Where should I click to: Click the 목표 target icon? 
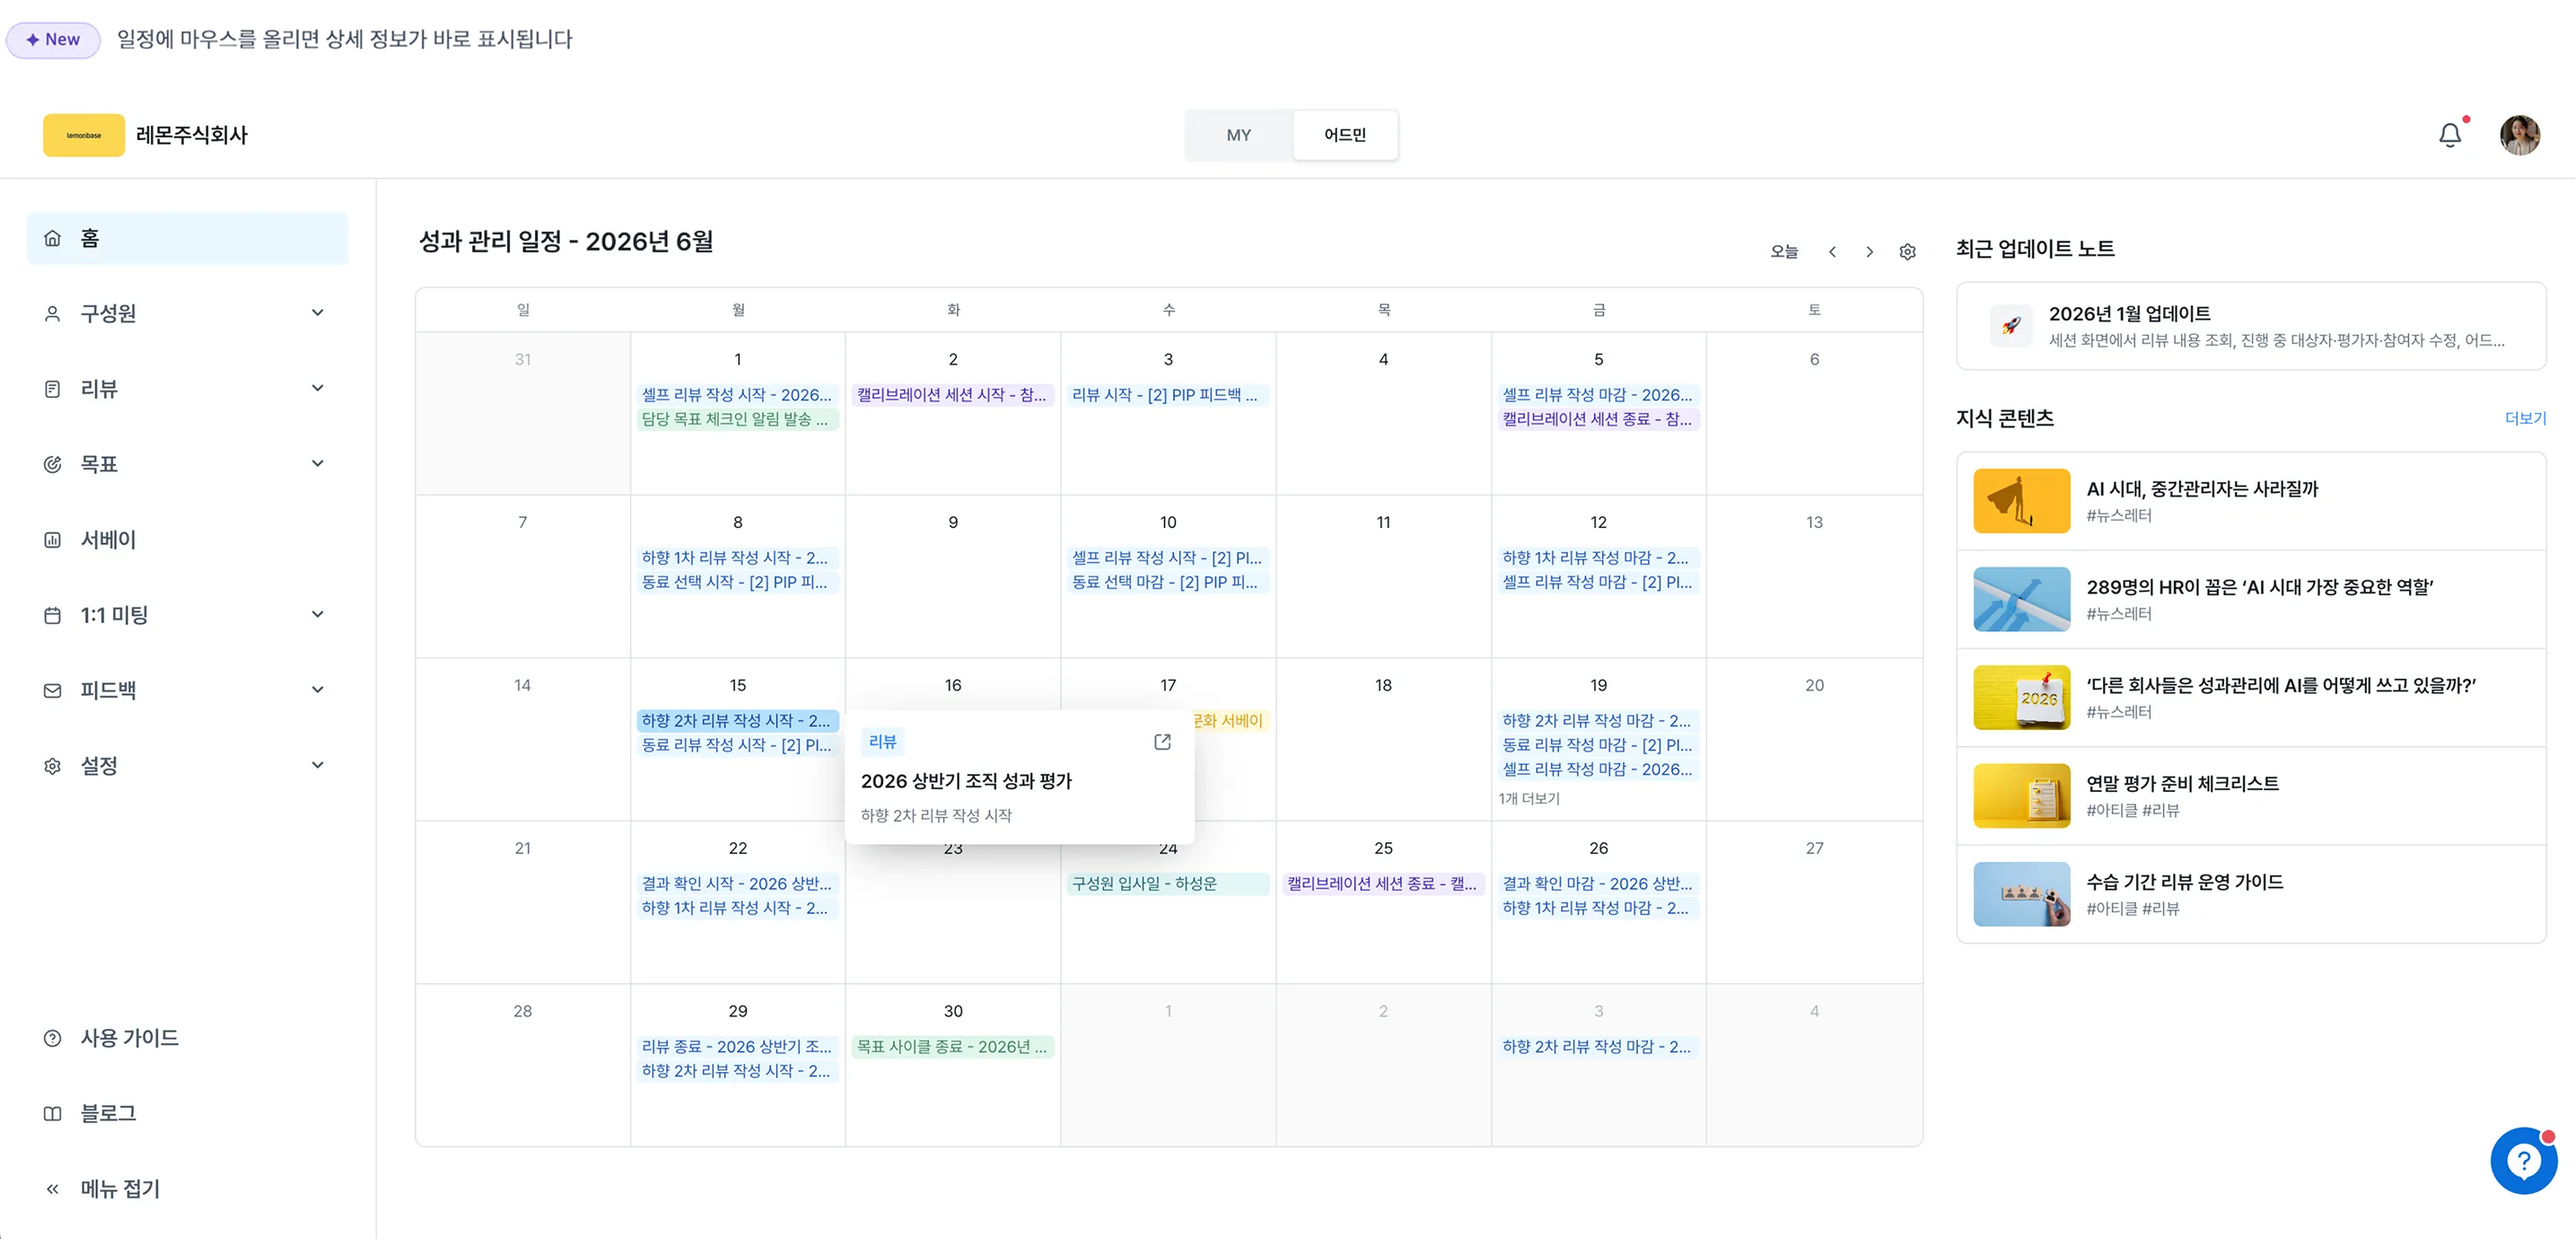point(53,464)
